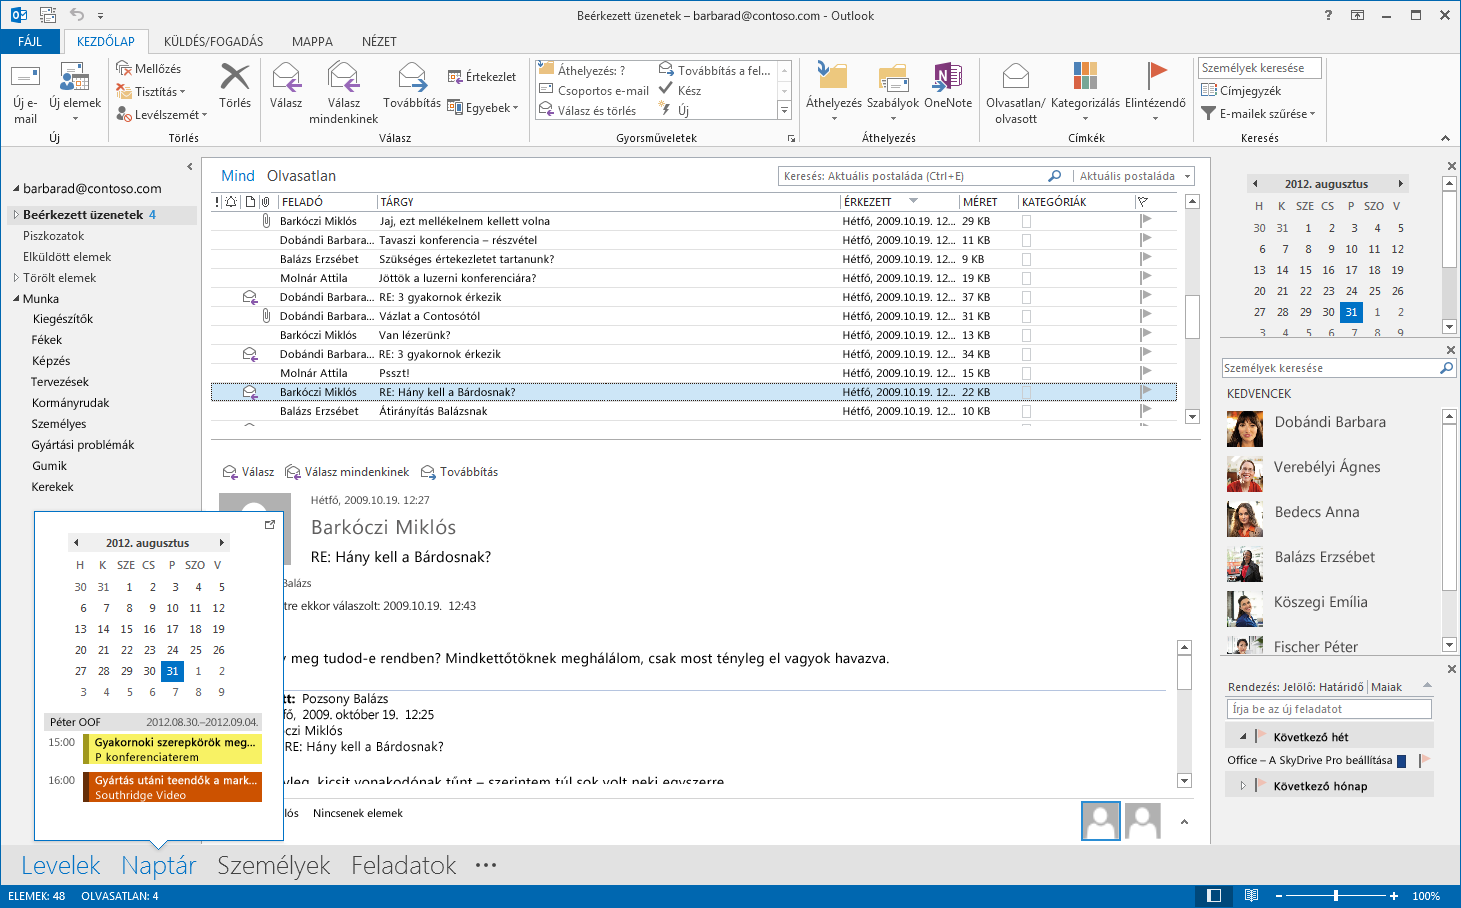Open the Piszkozatok folder
The image size is (1461, 908).
pyautogui.click(x=54, y=236)
